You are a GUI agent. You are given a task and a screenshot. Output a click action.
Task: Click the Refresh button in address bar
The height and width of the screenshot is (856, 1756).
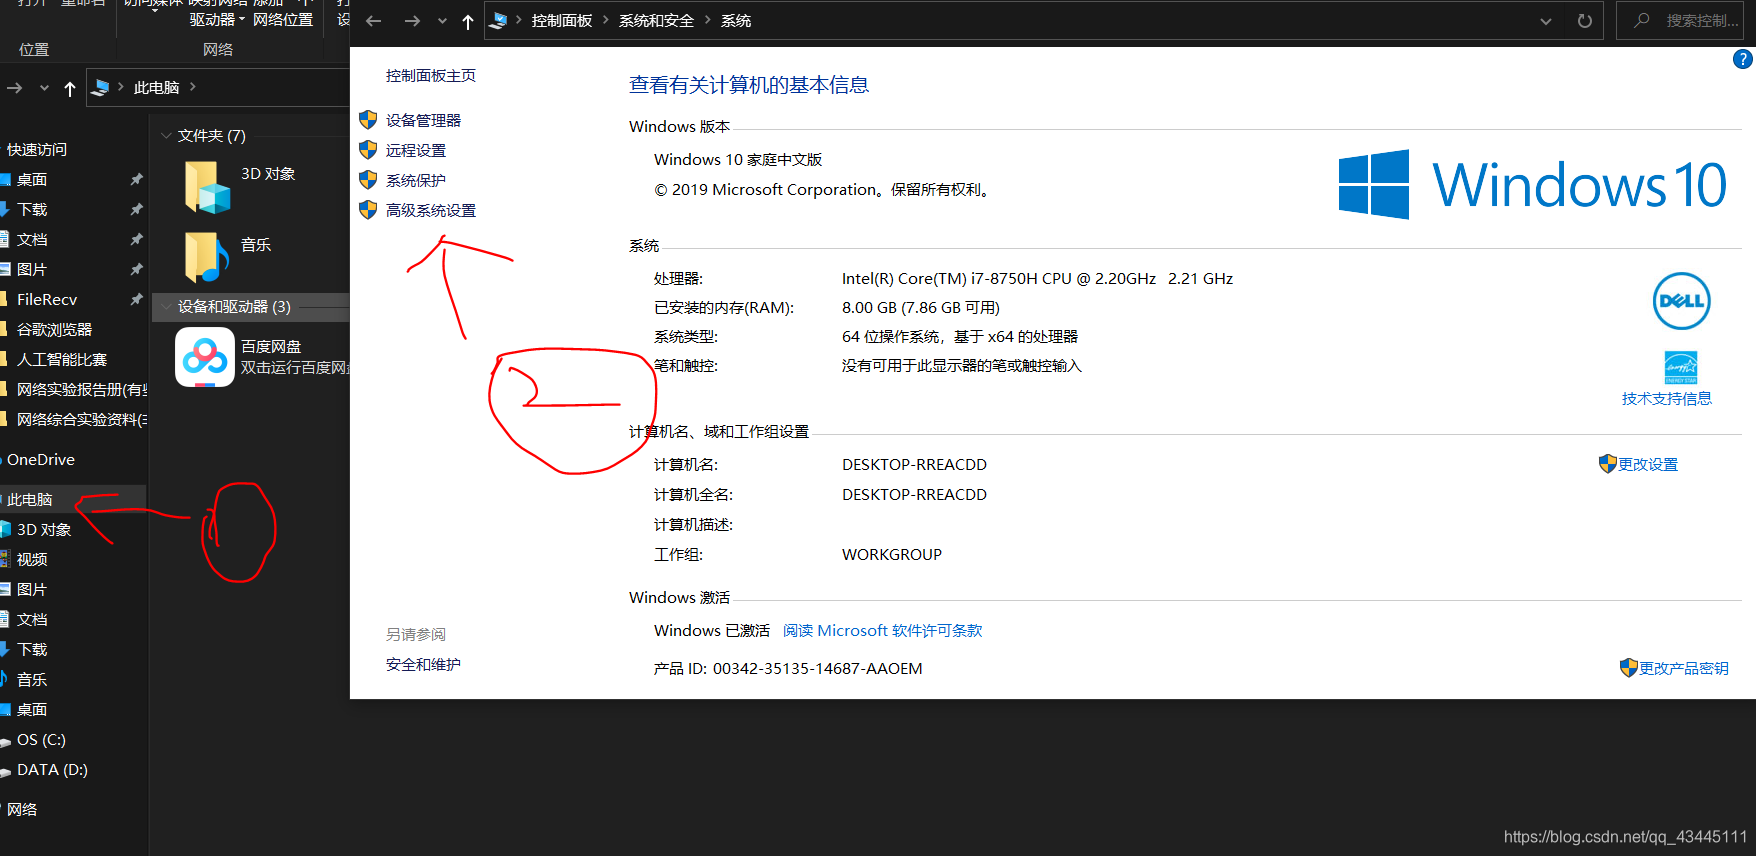coord(1585,20)
